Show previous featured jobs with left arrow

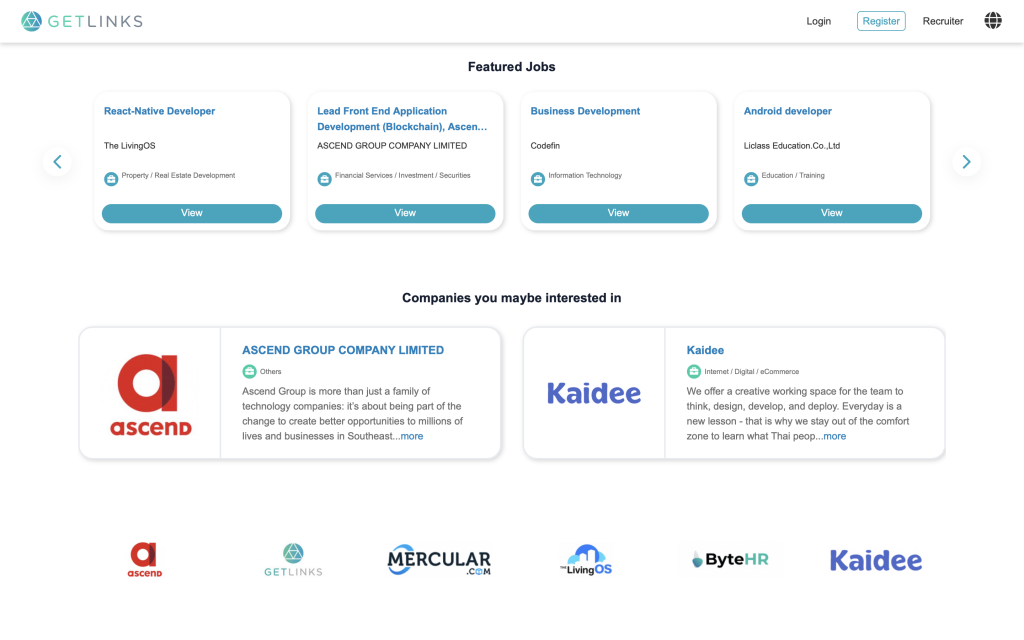[57, 161]
